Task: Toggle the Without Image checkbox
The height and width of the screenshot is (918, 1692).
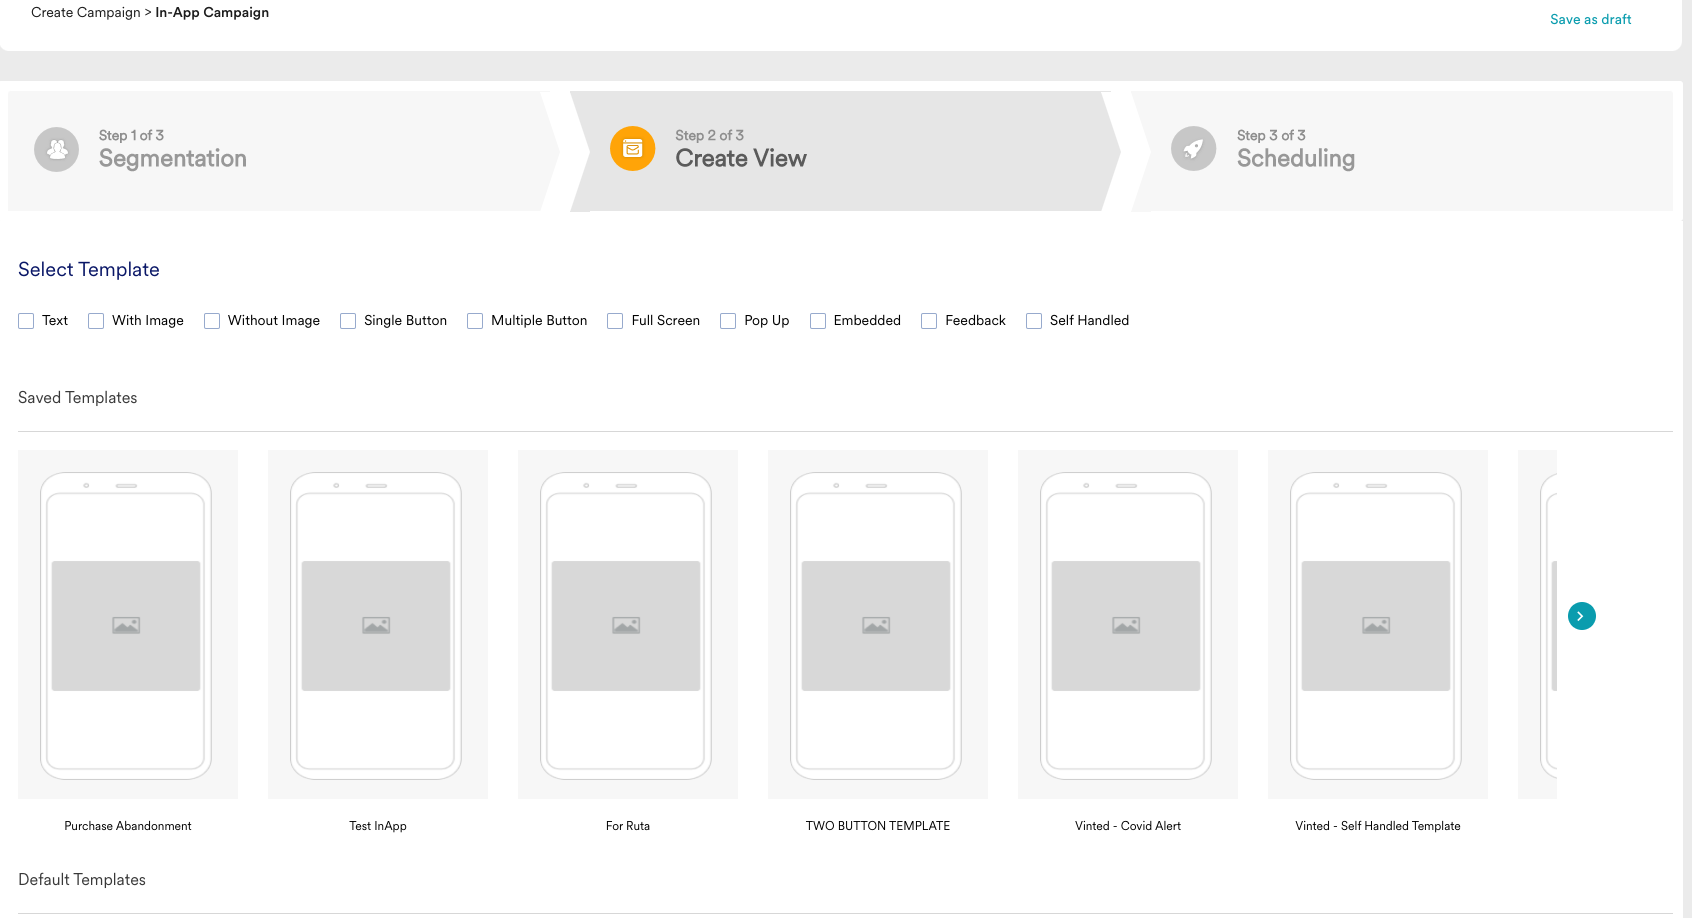Action: tap(212, 321)
